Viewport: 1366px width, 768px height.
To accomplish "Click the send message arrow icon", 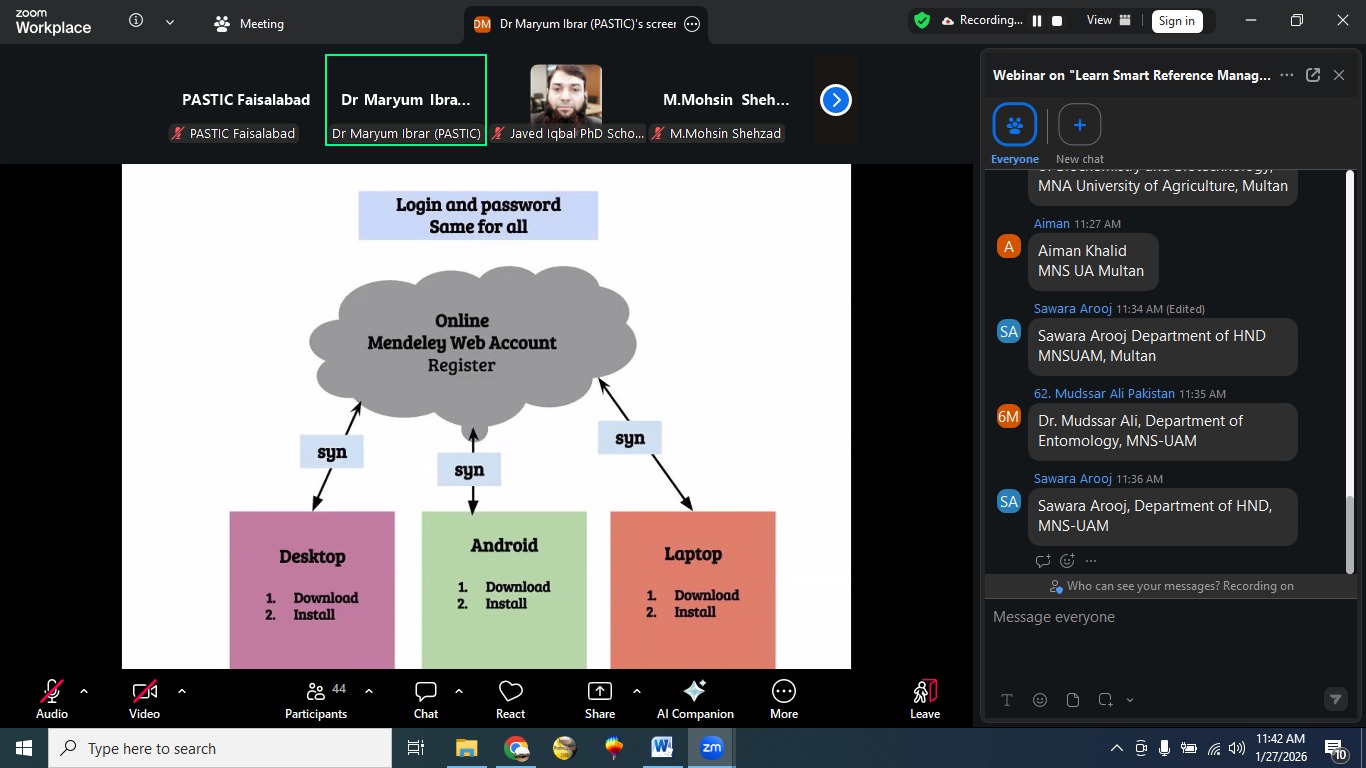I will coord(1335,700).
